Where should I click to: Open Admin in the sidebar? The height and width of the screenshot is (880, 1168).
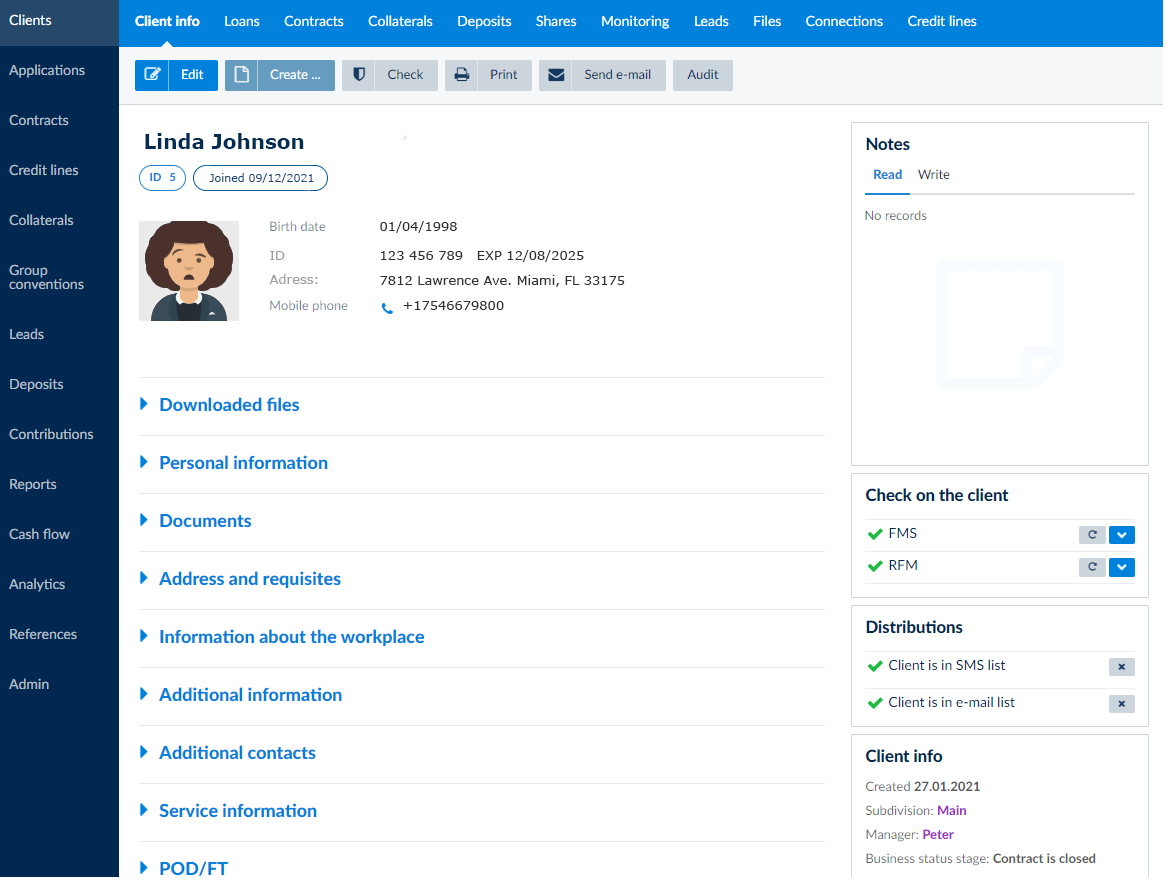[29, 684]
